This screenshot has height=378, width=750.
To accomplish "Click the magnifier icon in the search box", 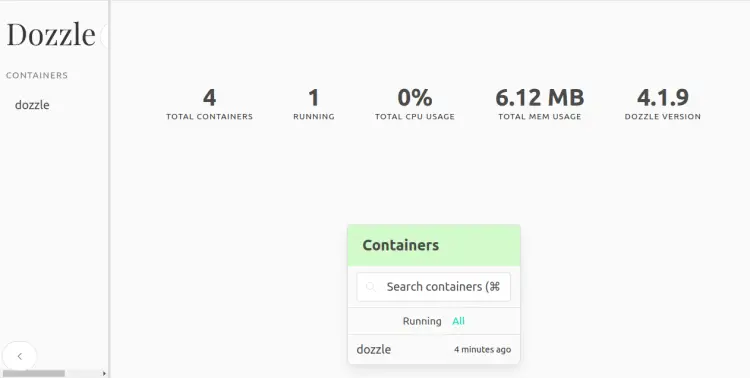I will 371,287.
